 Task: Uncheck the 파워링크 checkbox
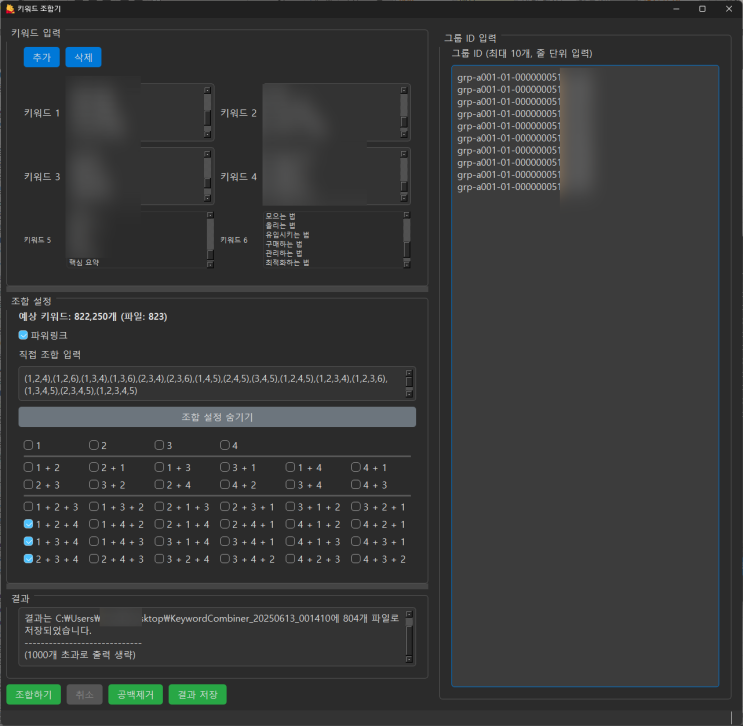[24, 335]
